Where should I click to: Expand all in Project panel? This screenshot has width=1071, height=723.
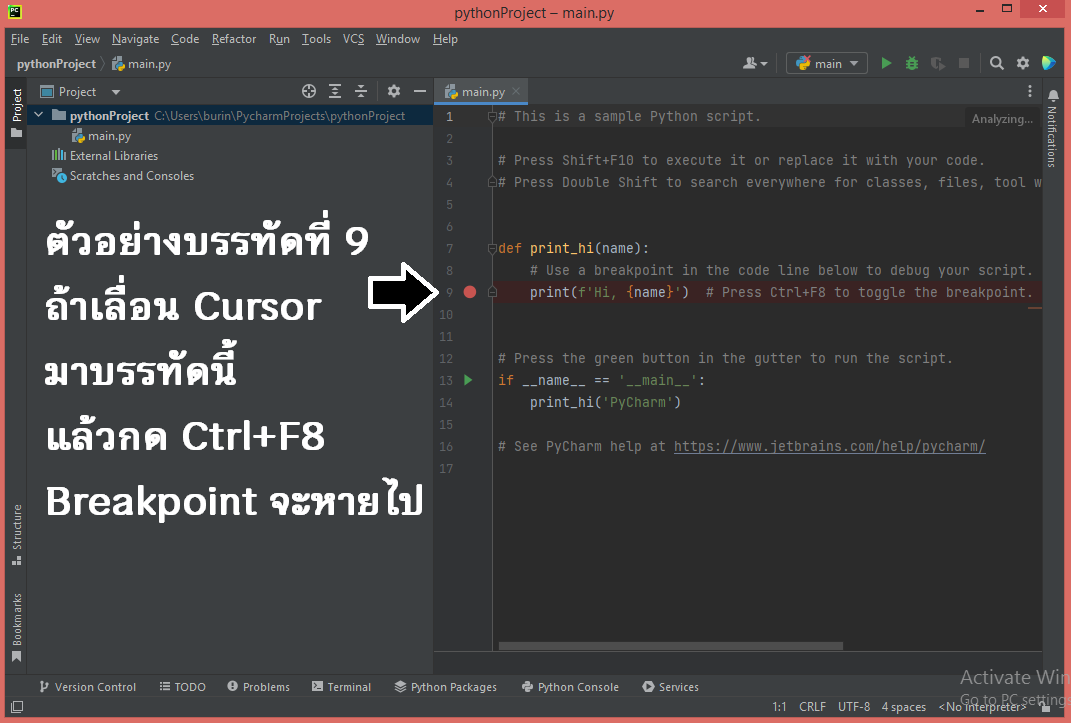point(335,91)
